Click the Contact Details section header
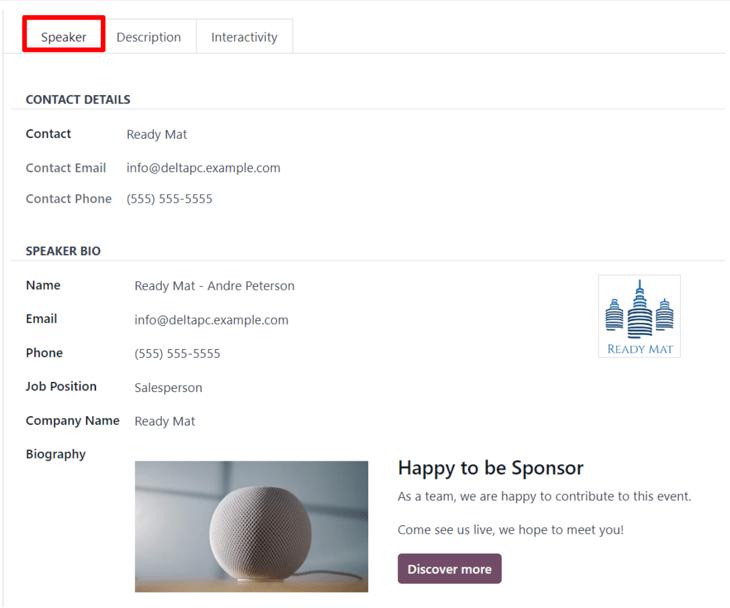This screenshot has width=730, height=608. (78, 100)
